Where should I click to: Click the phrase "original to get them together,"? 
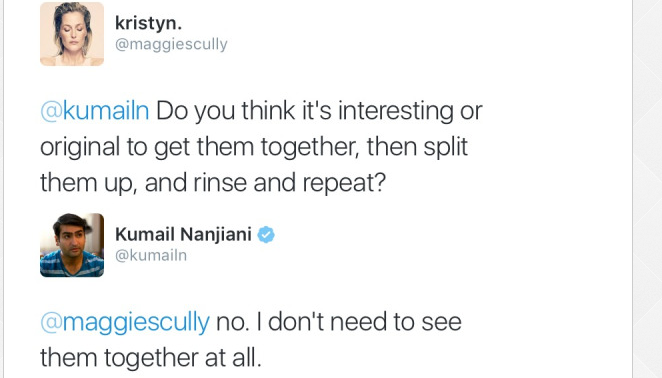200,147
